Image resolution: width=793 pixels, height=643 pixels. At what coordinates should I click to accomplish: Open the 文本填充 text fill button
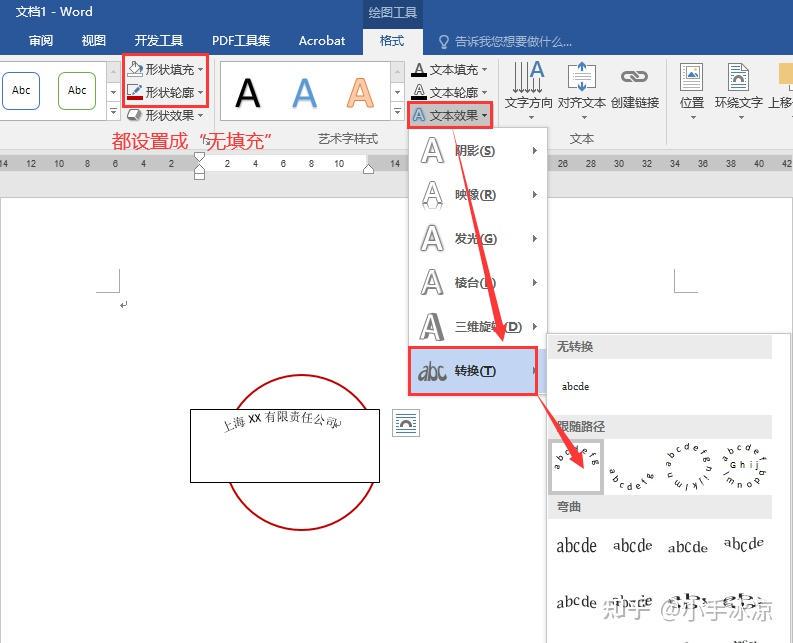click(x=450, y=69)
